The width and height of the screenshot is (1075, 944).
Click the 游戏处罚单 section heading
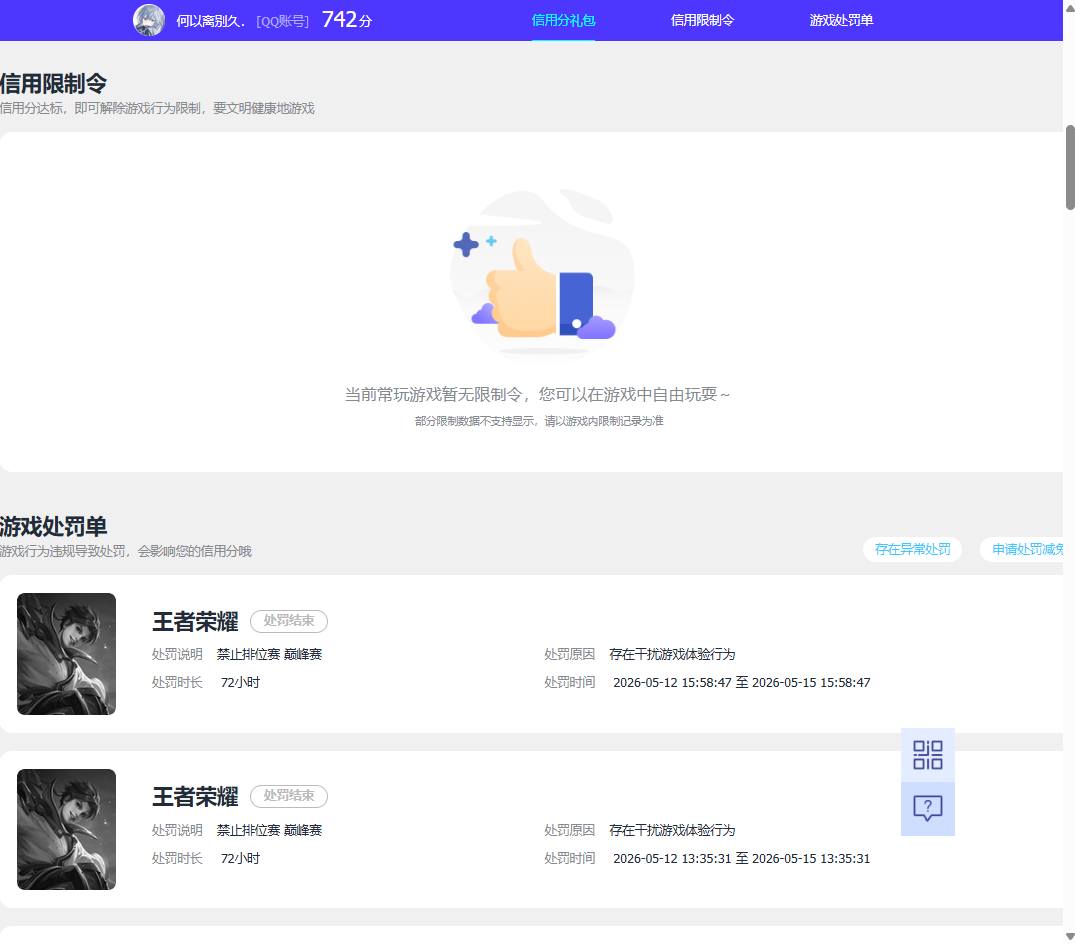coord(53,527)
